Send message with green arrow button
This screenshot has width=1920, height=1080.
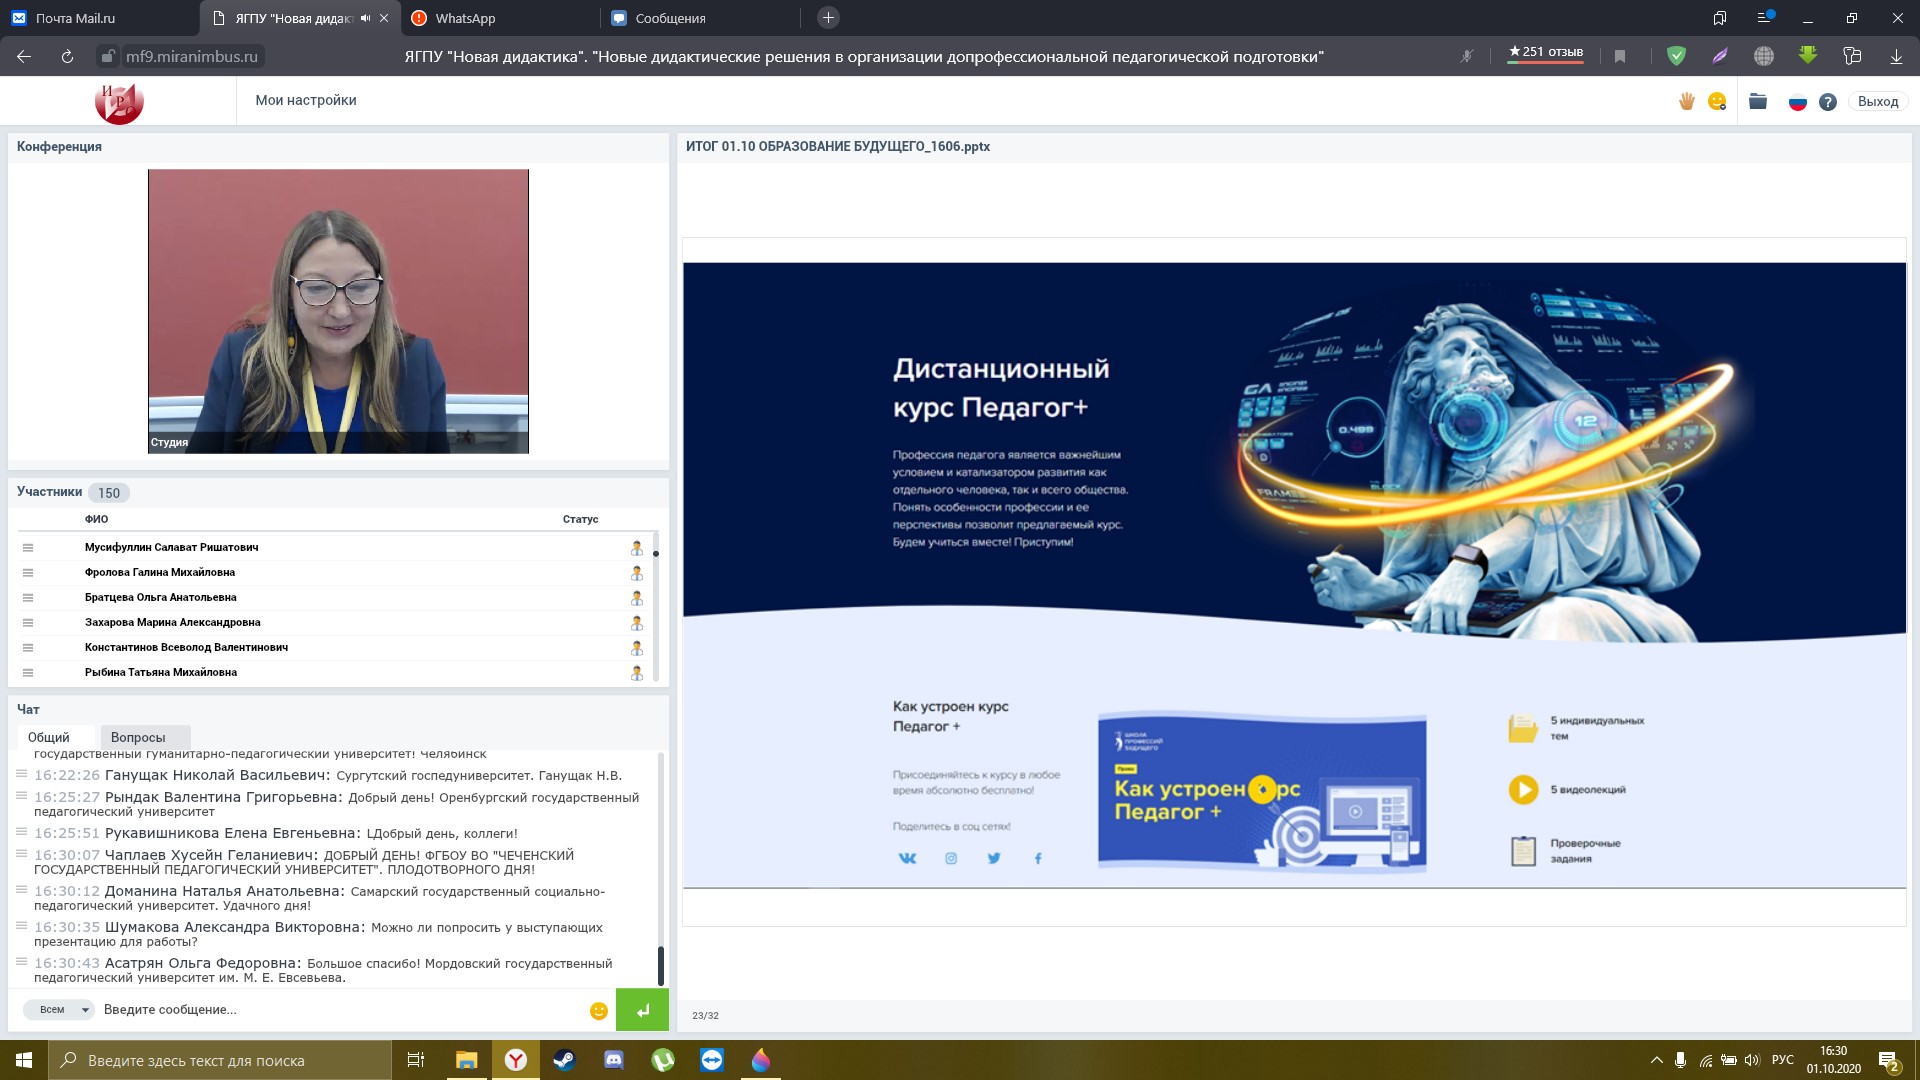tap(642, 1009)
